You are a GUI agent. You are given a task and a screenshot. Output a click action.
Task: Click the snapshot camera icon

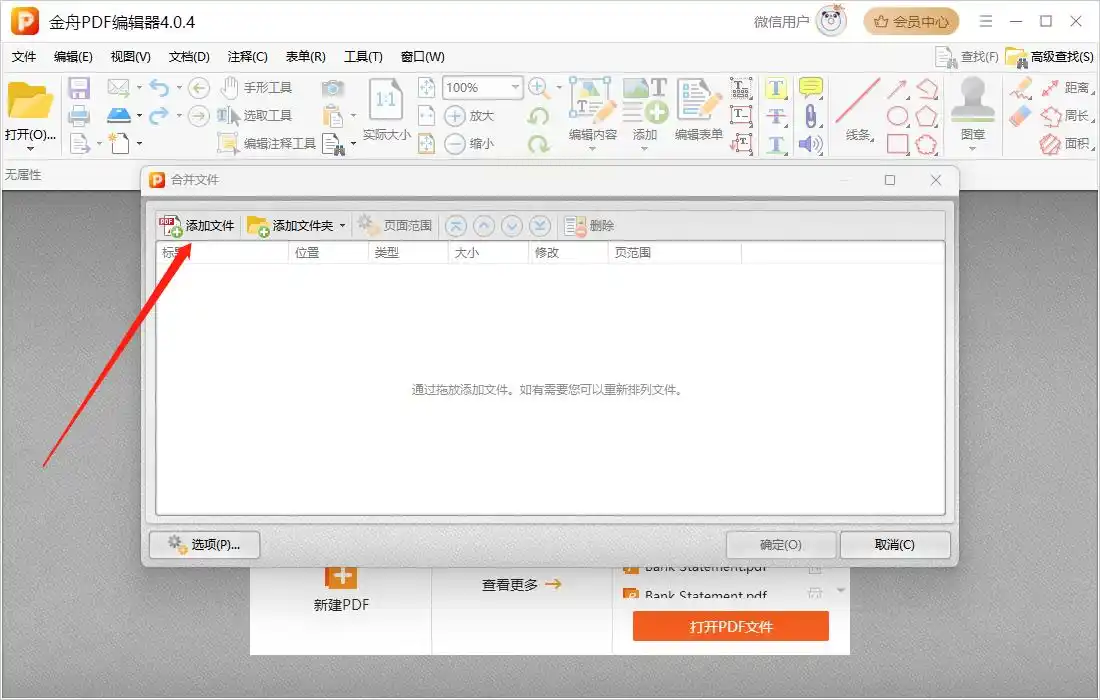click(332, 88)
